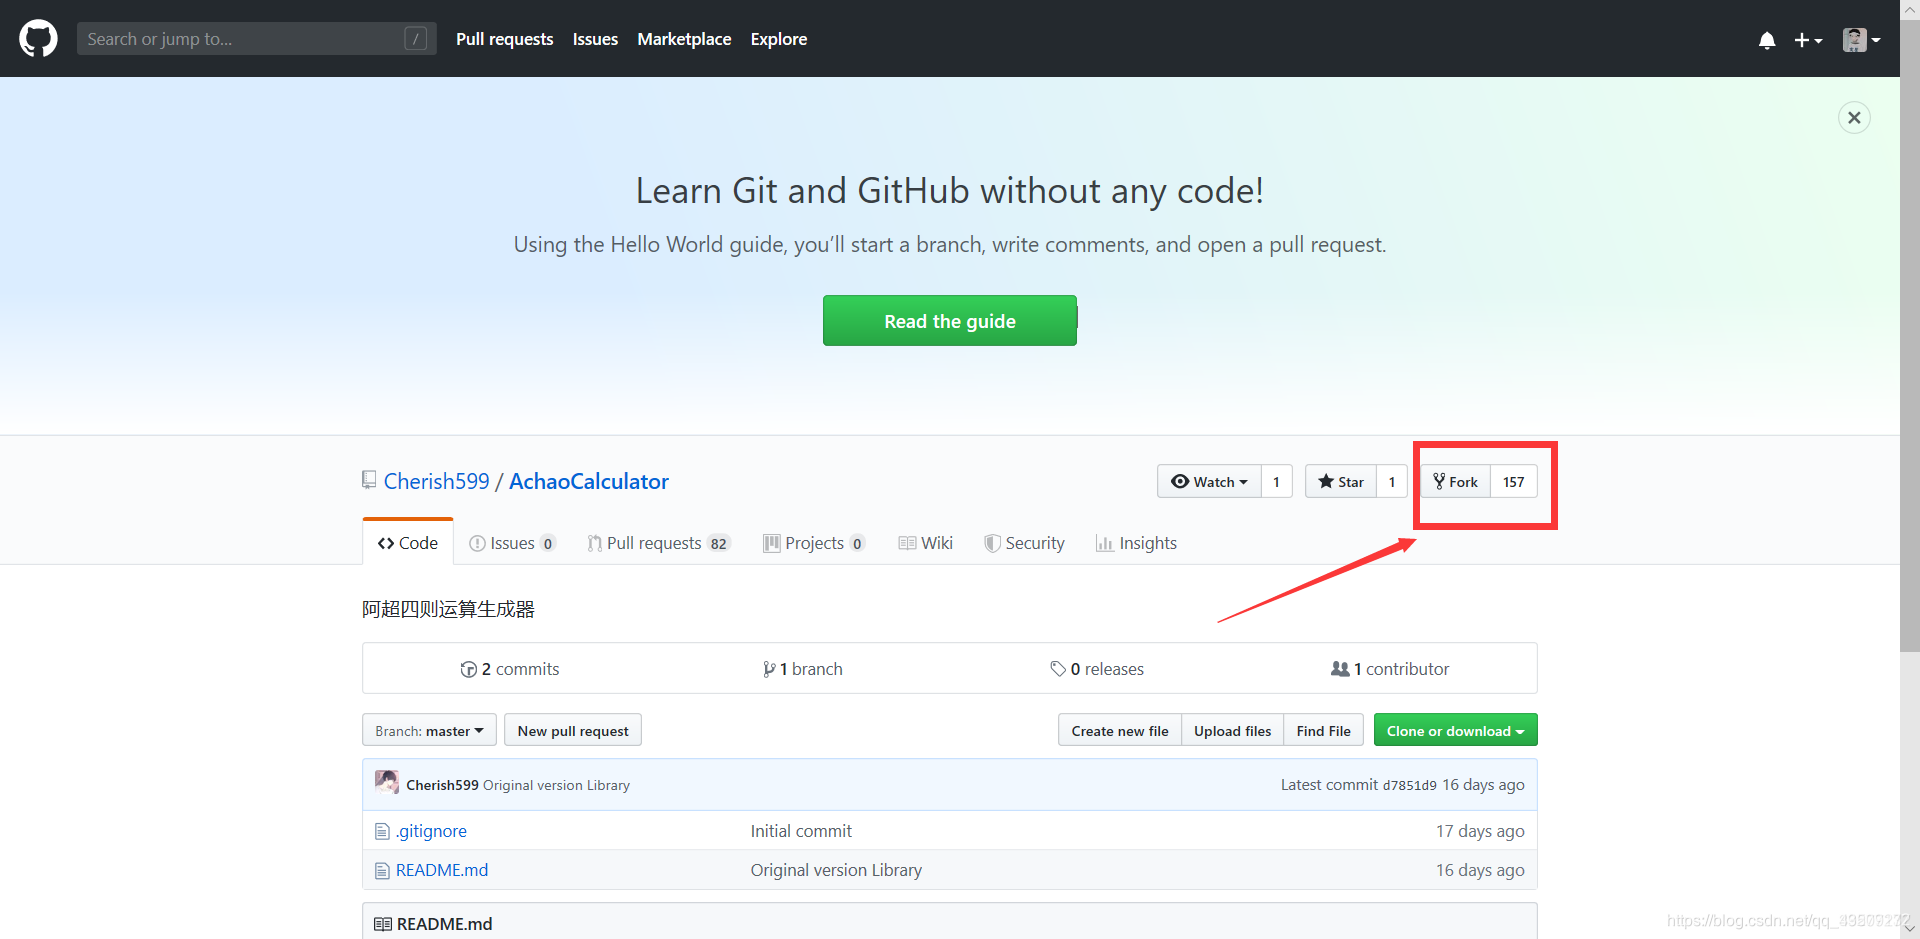The width and height of the screenshot is (1920, 939).
Task: Click the contributors people icon
Action: pos(1340,668)
